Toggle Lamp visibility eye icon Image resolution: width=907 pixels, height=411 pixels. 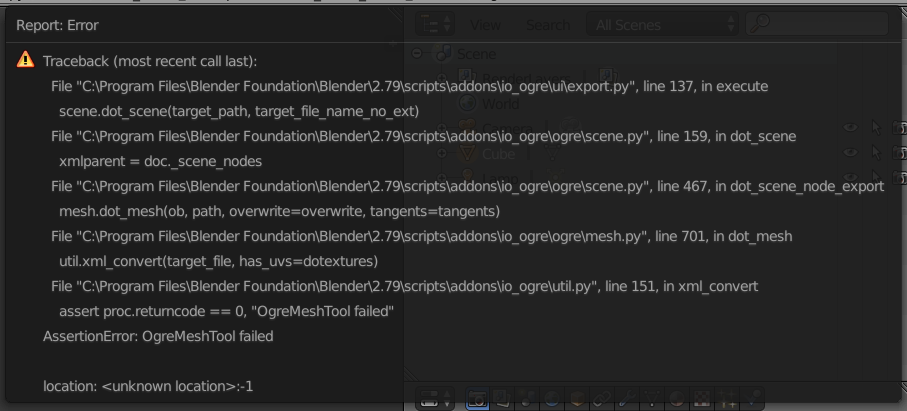850,177
